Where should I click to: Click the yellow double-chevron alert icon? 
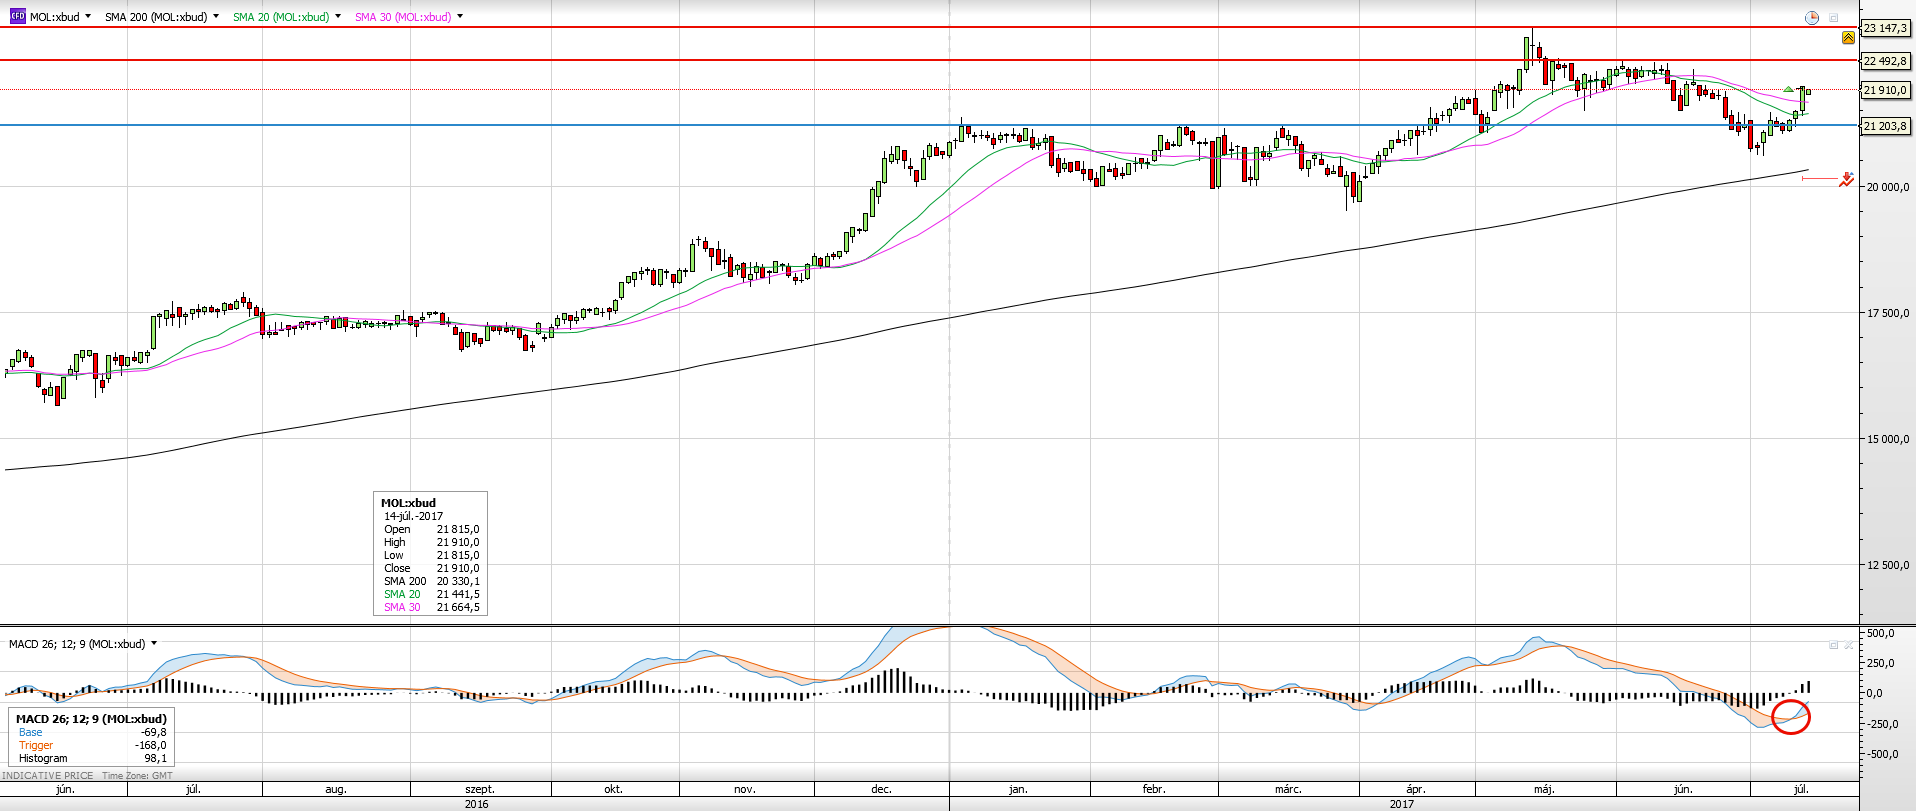coord(1848,37)
